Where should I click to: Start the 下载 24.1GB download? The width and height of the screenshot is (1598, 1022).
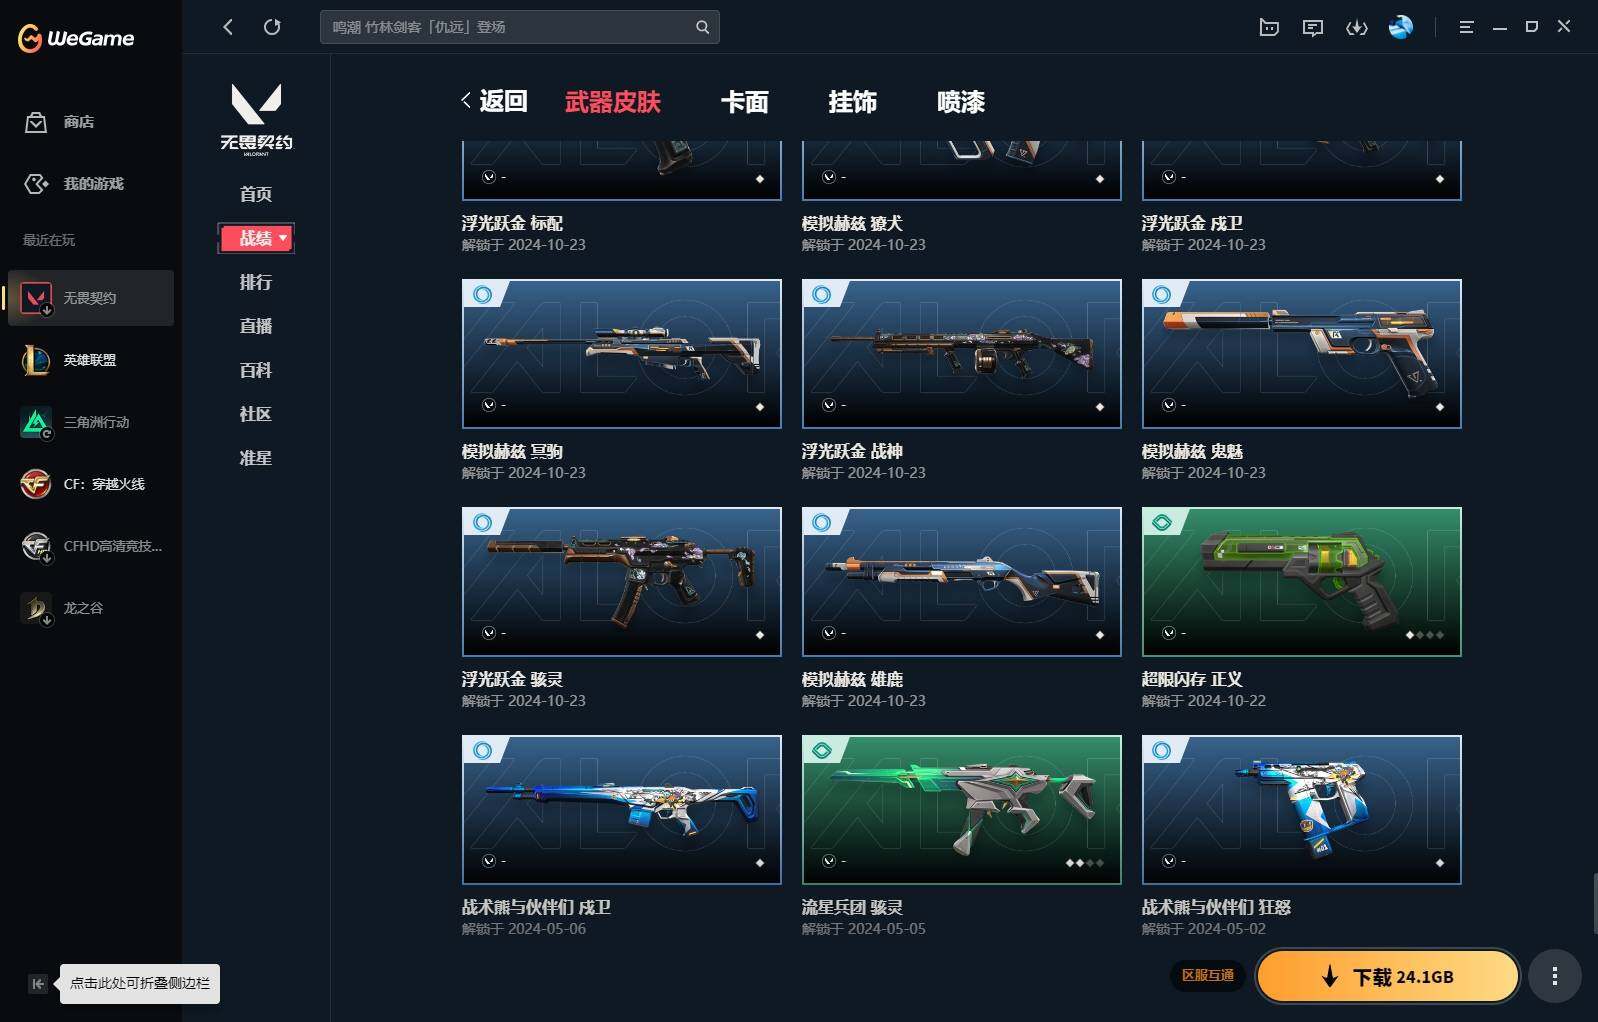pyautogui.click(x=1388, y=977)
